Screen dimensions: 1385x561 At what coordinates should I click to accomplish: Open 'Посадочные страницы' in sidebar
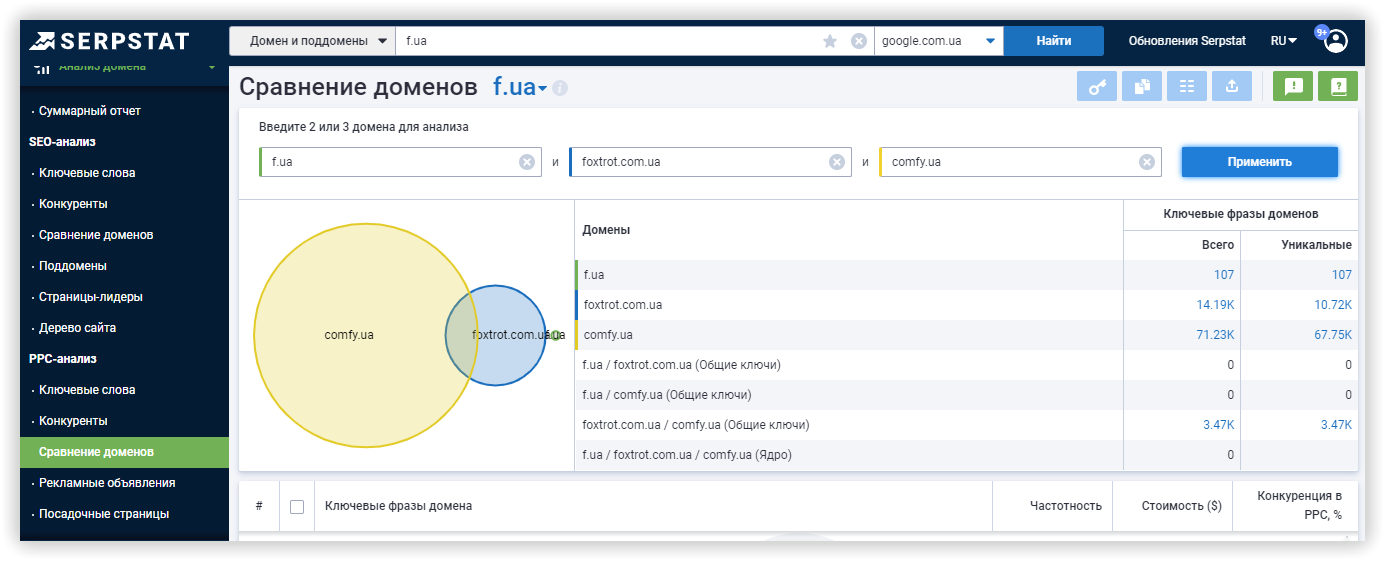pos(104,514)
